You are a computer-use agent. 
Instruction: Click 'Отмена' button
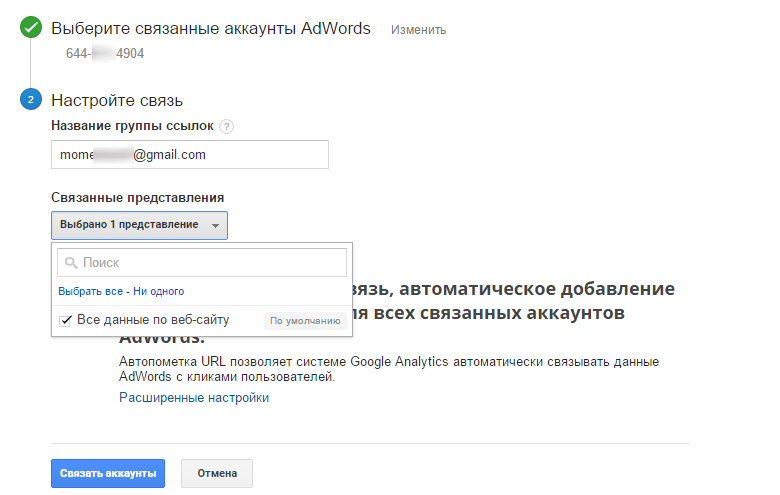click(217, 473)
